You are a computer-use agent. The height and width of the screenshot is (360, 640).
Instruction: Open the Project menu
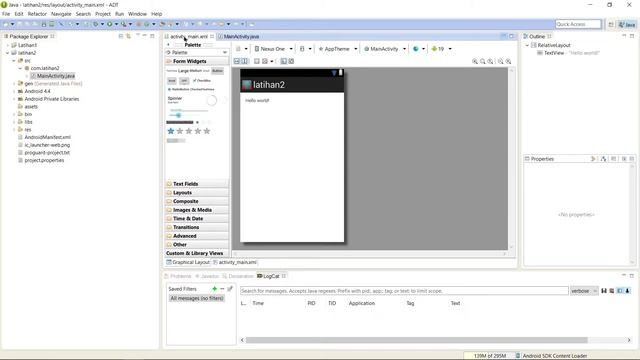click(103, 14)
